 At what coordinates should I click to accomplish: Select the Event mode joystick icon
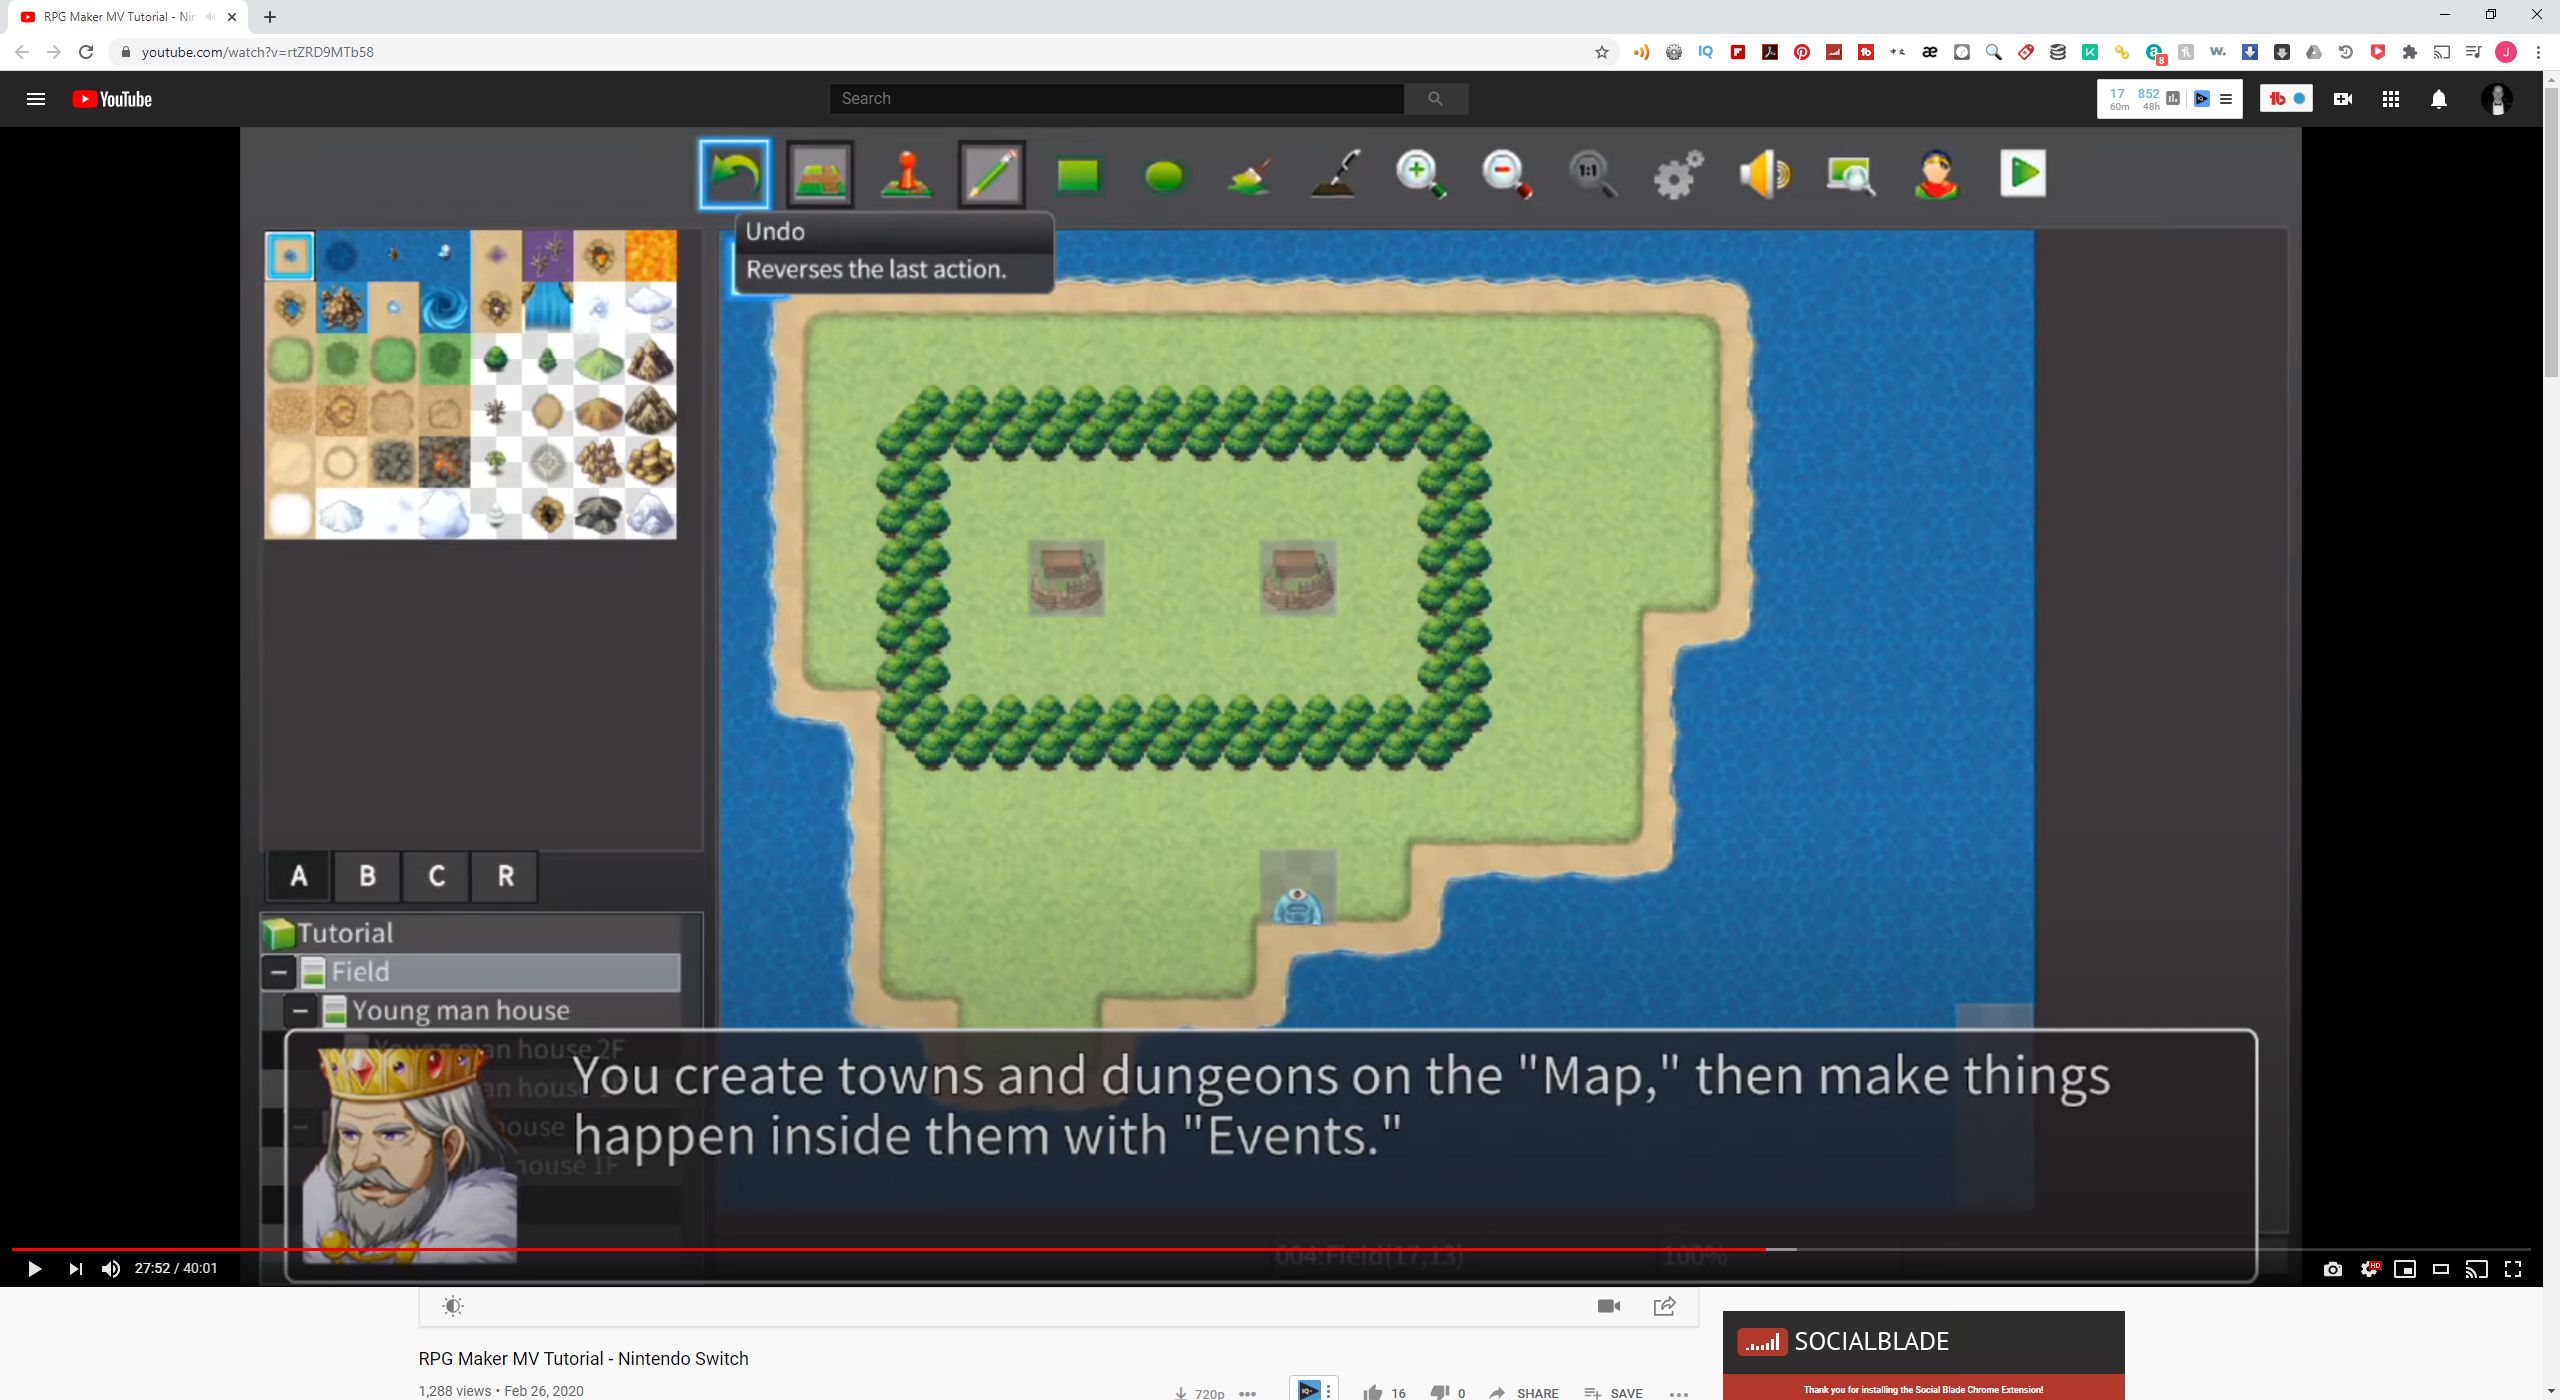907,174
